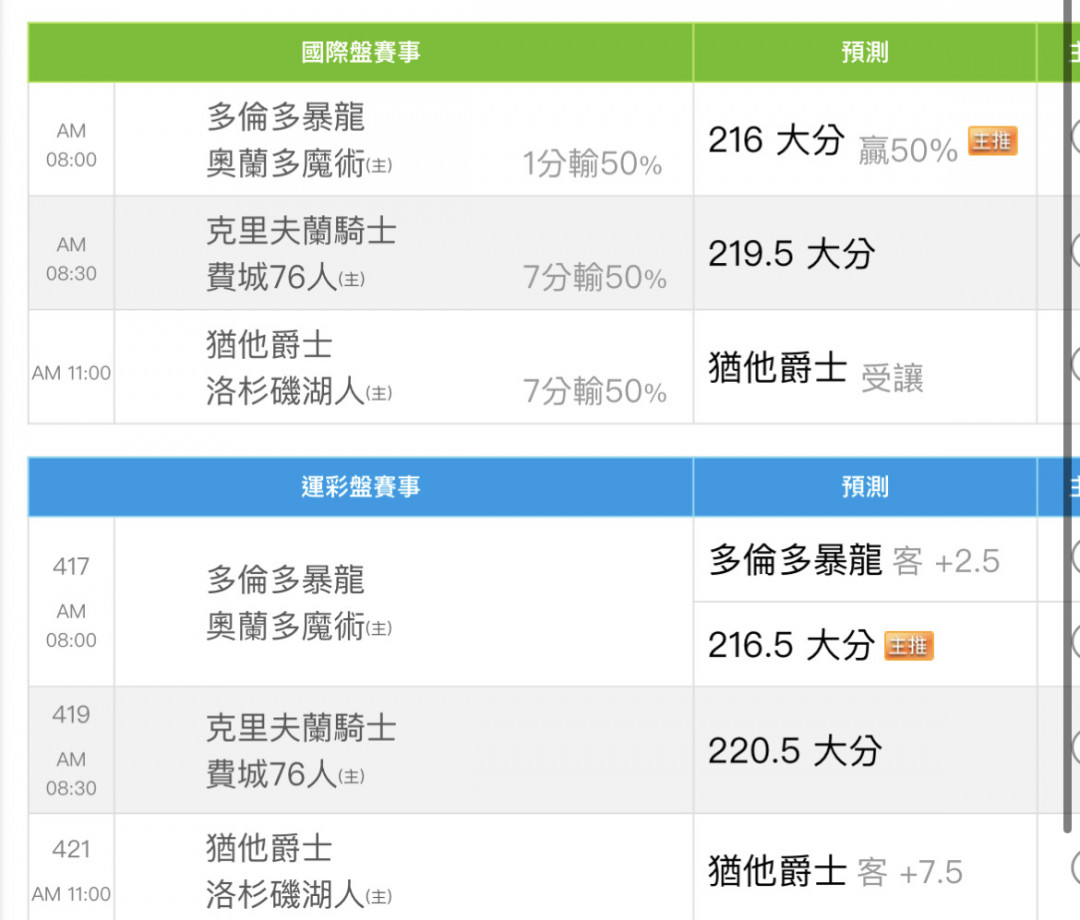The width and height of the screenshot is (1080, 920).
Task: Click the 1分輸50% spread text
Action: coord(592,164)
